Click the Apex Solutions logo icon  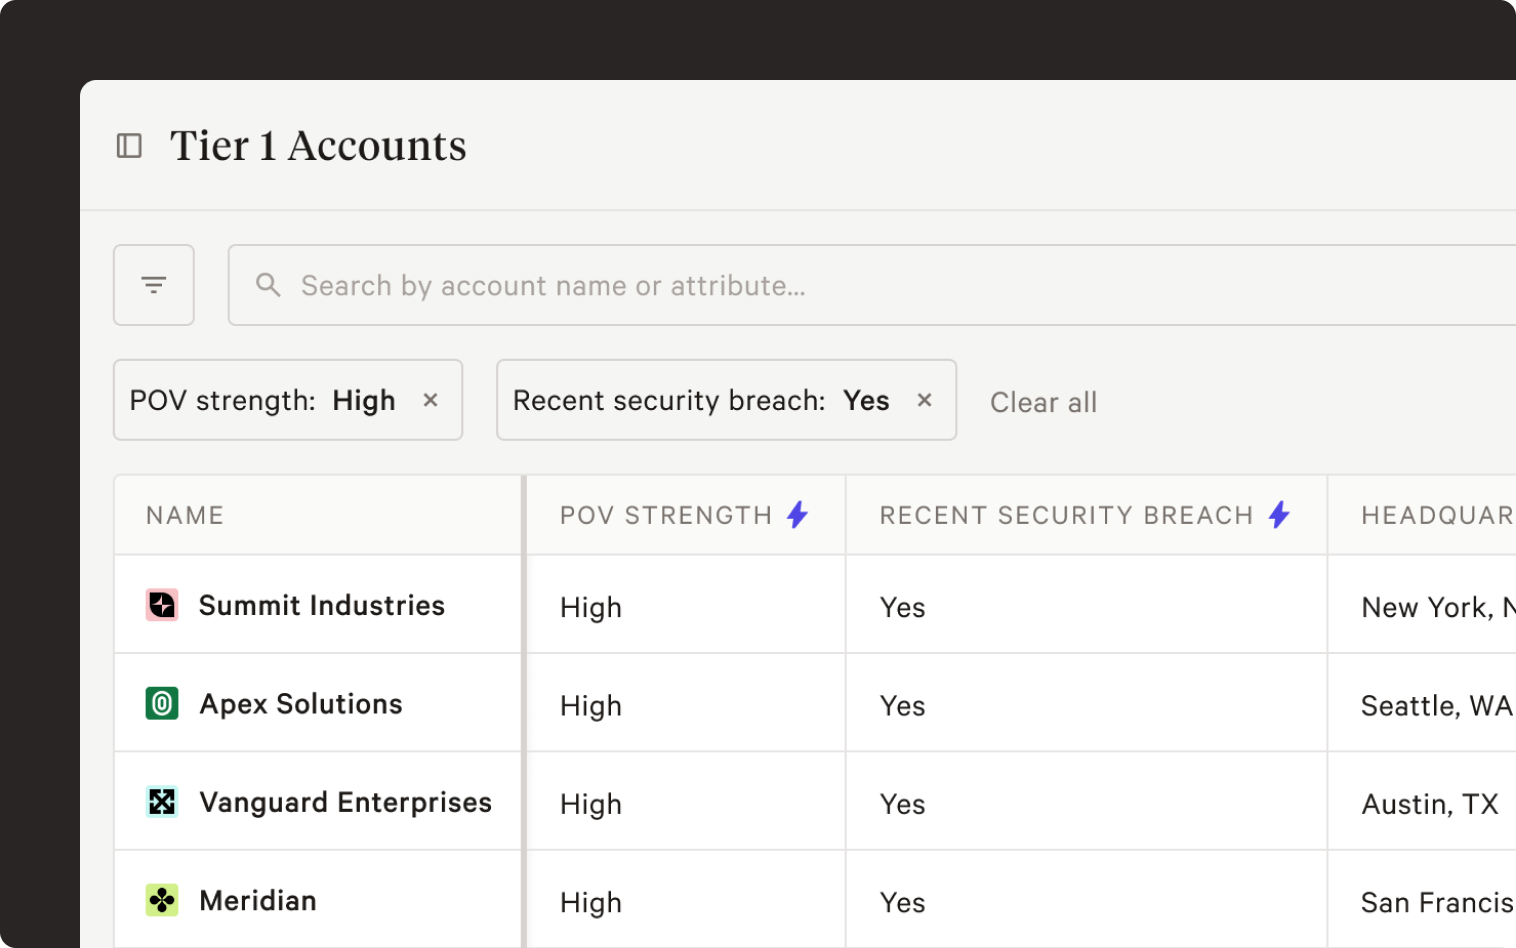162,704
